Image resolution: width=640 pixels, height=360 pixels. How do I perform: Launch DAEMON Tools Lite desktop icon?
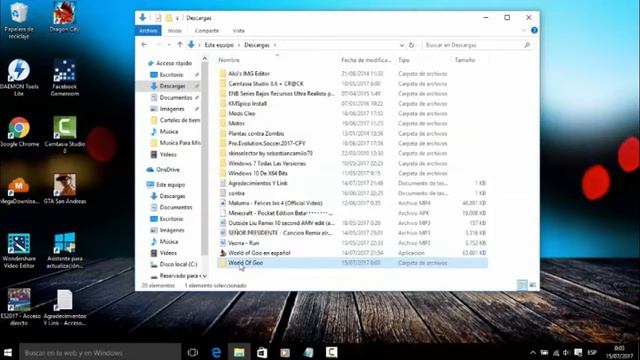pos(18,78)
